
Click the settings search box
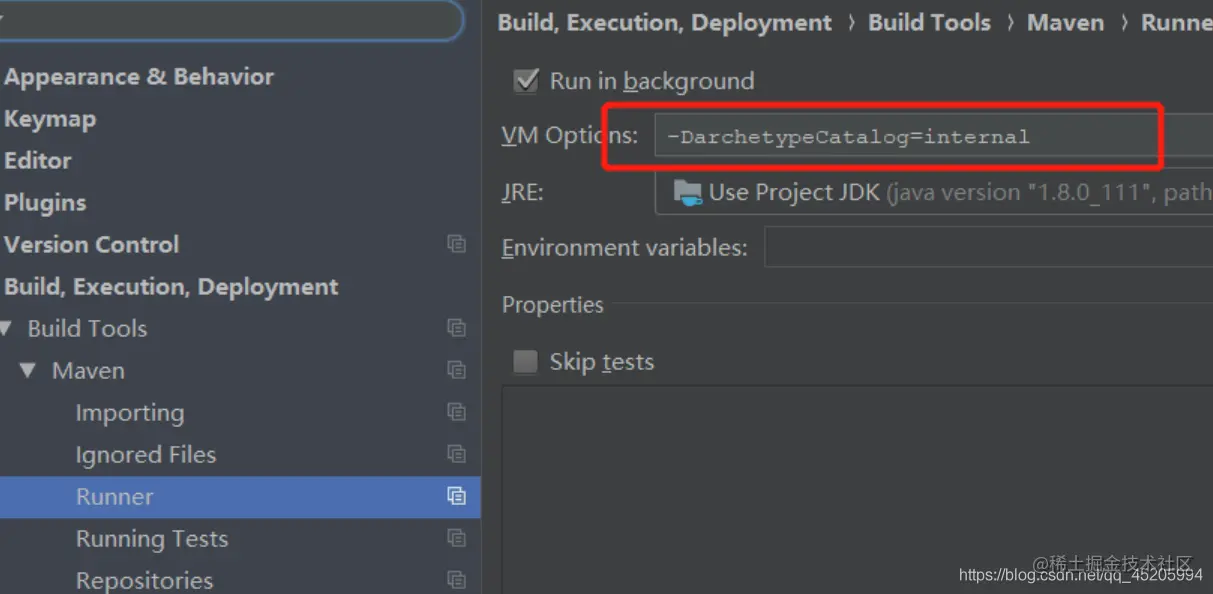[x=231, y=19]
